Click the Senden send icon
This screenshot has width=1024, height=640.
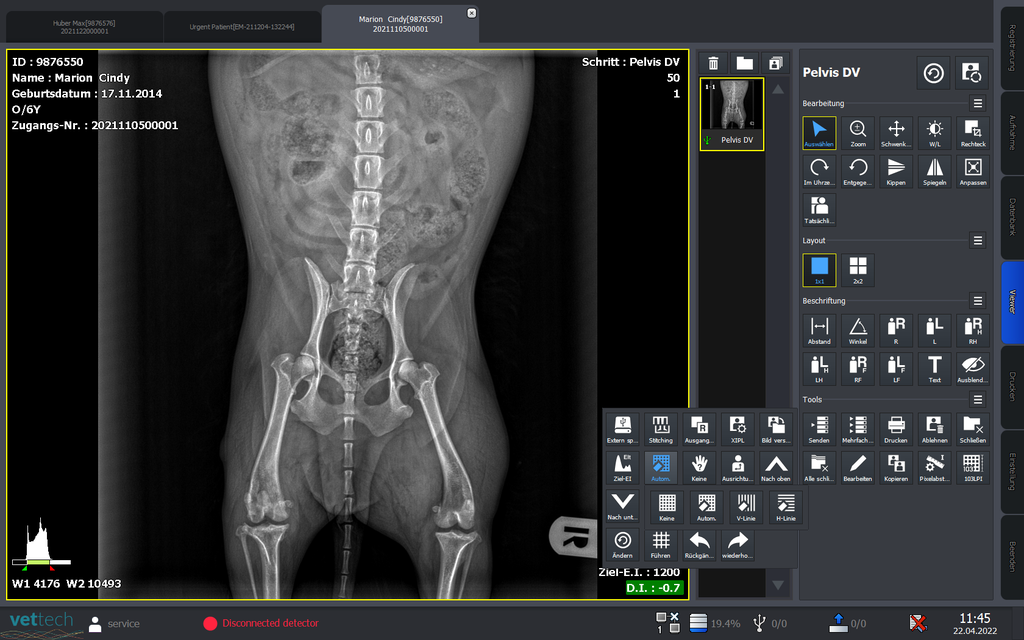(x=819, y=429)
